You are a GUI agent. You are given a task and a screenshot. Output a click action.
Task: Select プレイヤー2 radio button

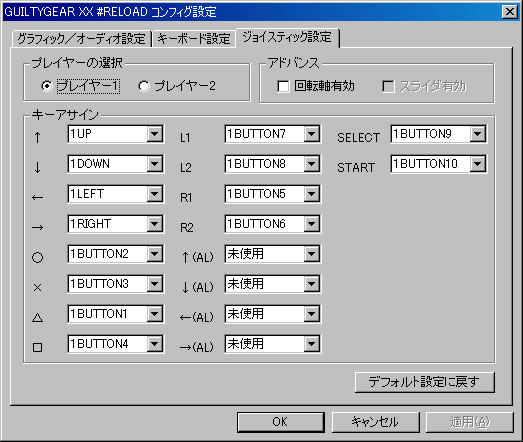(x=177, y=86)
